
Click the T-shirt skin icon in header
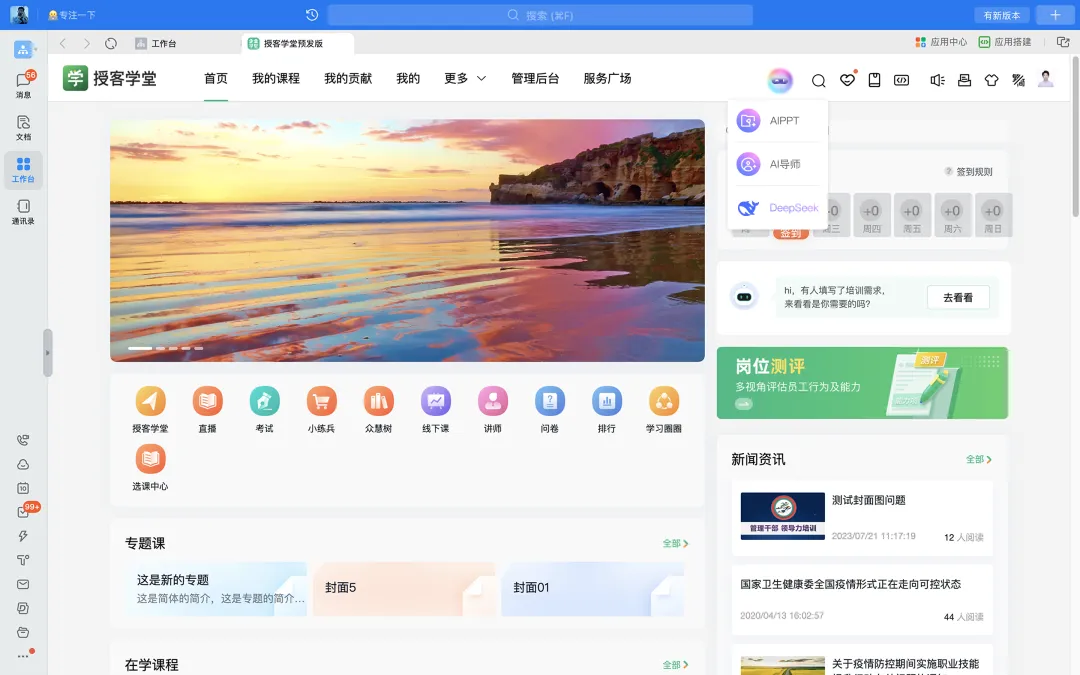click(x=991, y=81)
